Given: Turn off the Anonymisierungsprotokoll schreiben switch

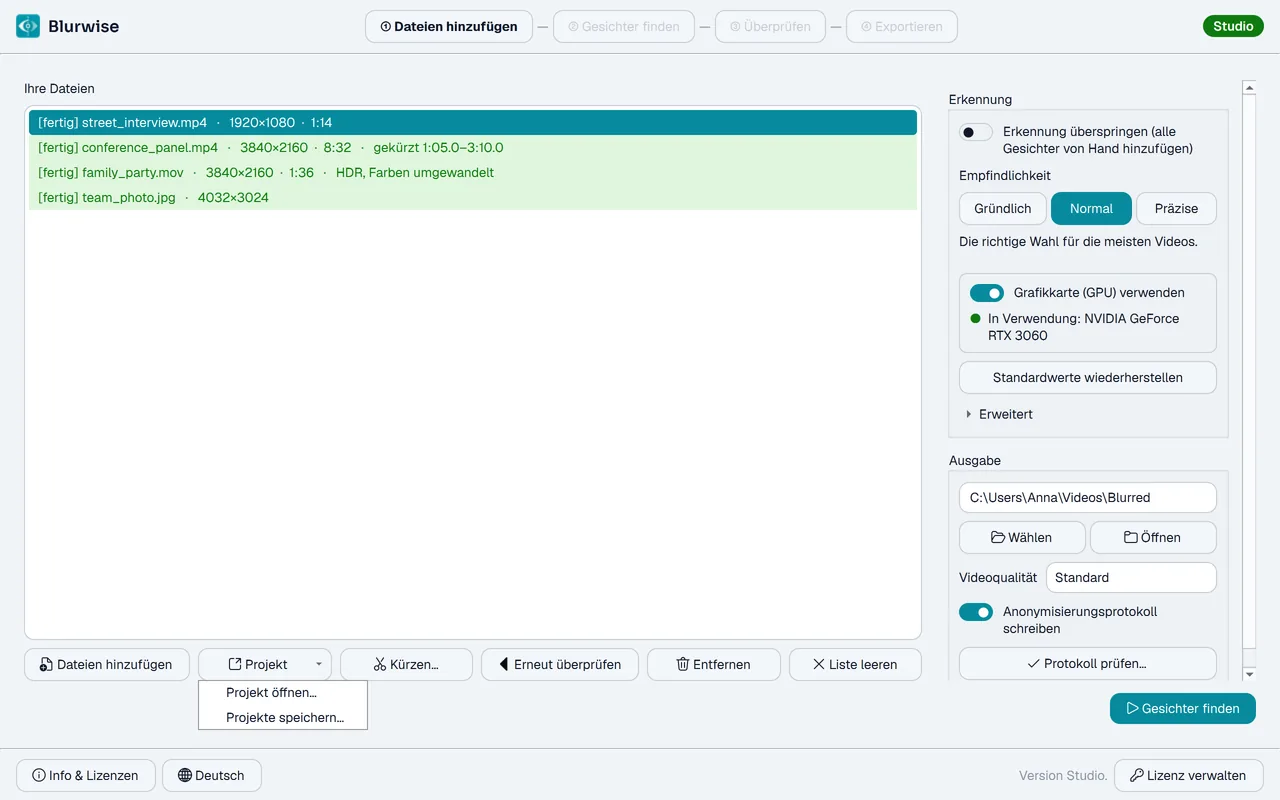Looking at the screenshot, I should [x=976, y=612].
